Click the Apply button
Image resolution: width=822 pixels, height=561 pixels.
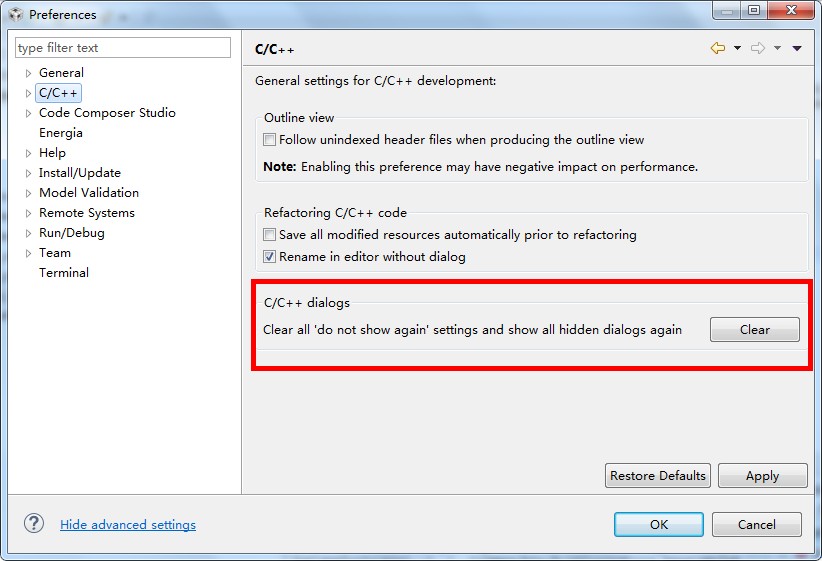pos(762,476)
